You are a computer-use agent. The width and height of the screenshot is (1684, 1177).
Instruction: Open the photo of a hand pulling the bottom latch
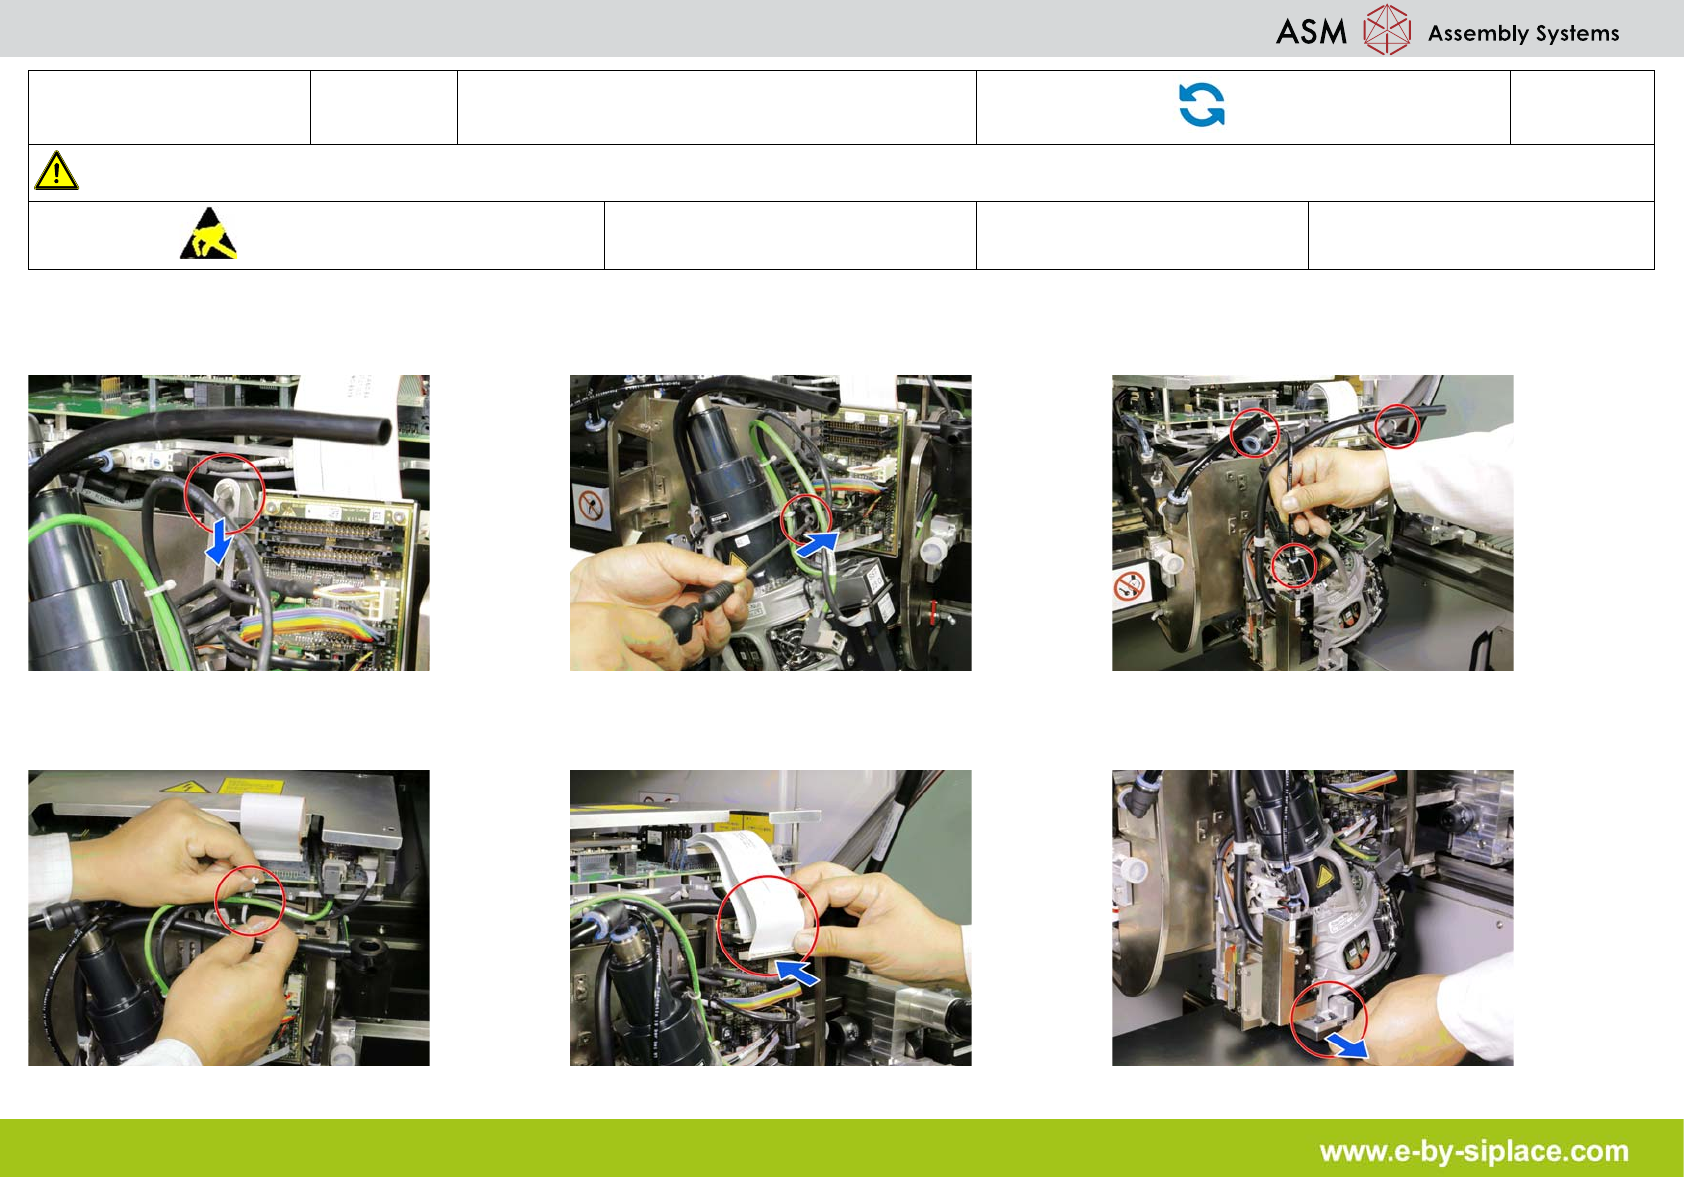pos(1312,918)
